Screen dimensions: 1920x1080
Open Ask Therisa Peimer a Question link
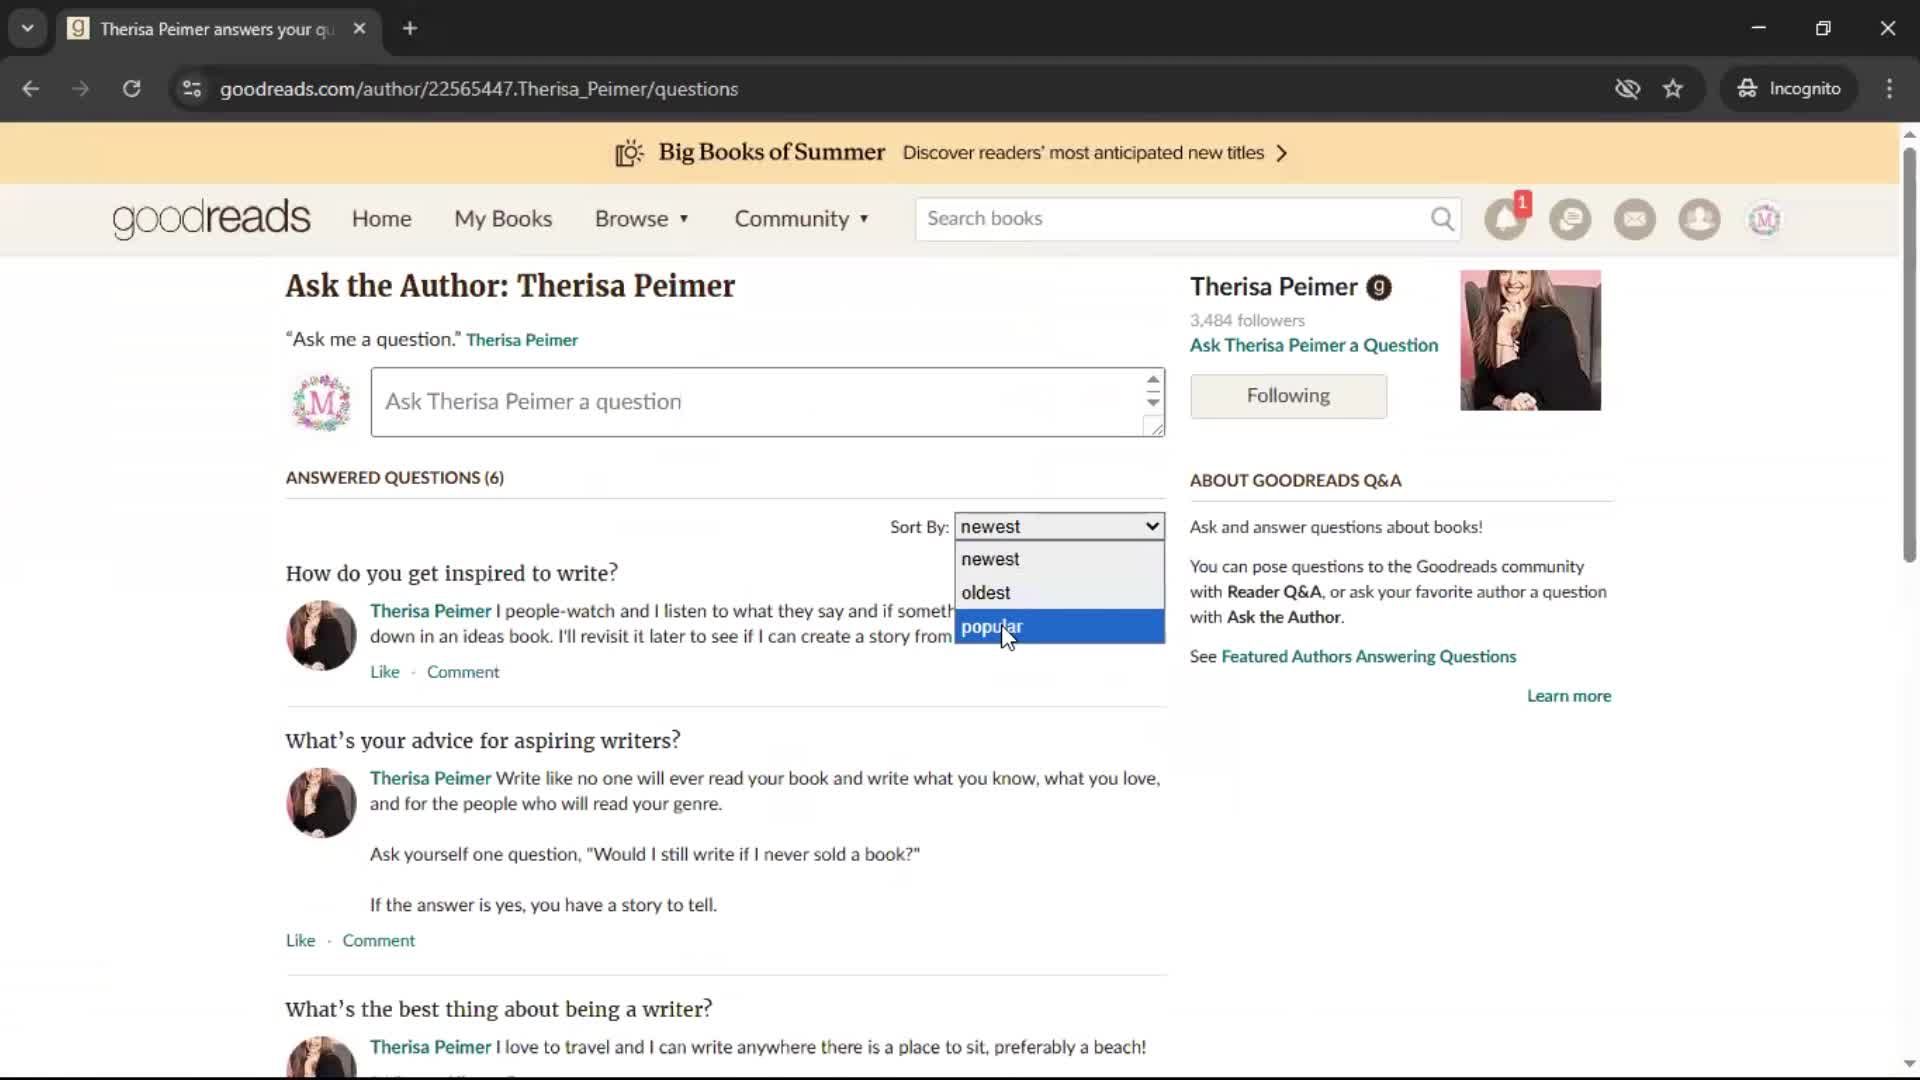[x=1314, y=345]
